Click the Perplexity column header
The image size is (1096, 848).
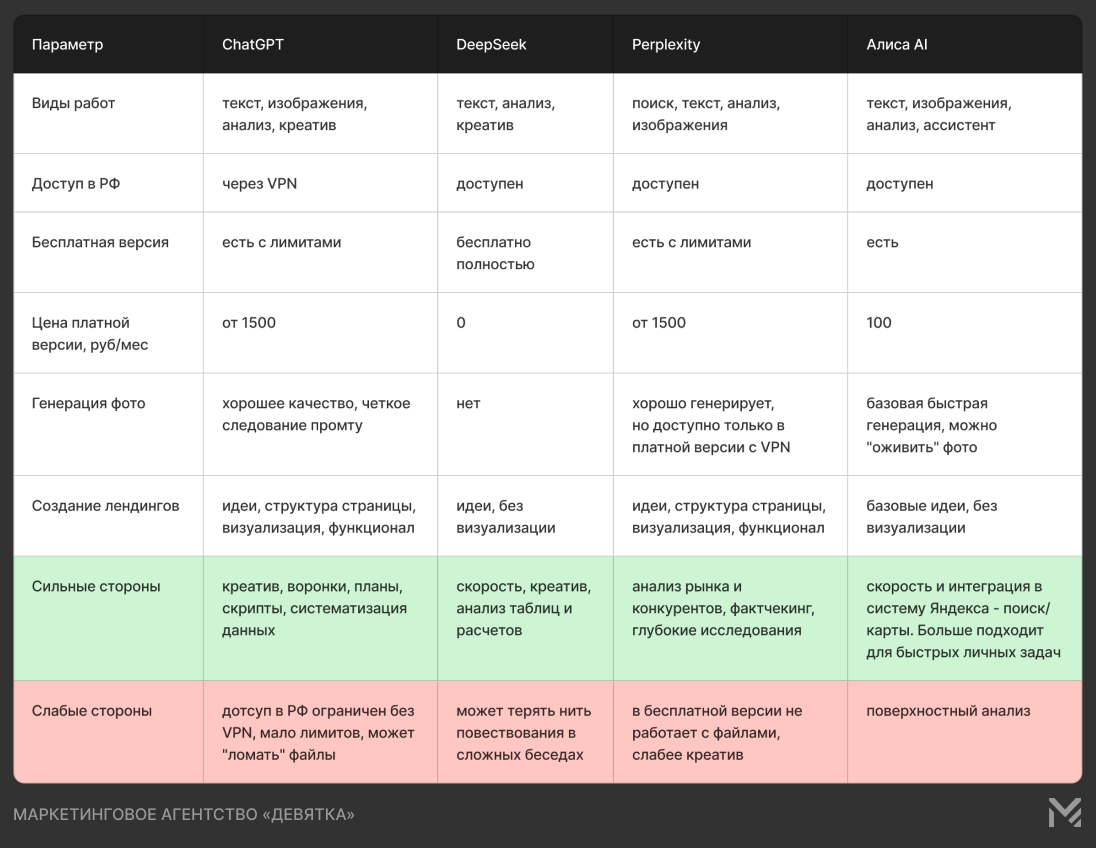point(666,45)
